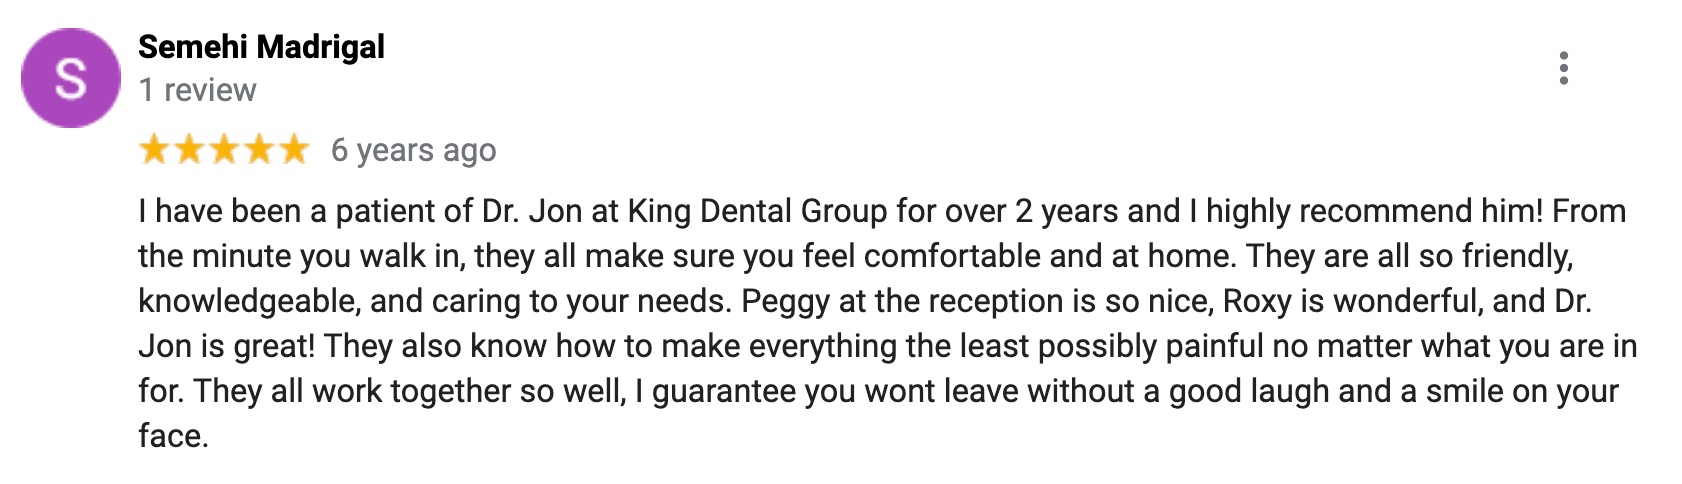Click the "6 years ago" timestamp
The height and width of the screenshot is (484, 1682).
tap(413, 150)
